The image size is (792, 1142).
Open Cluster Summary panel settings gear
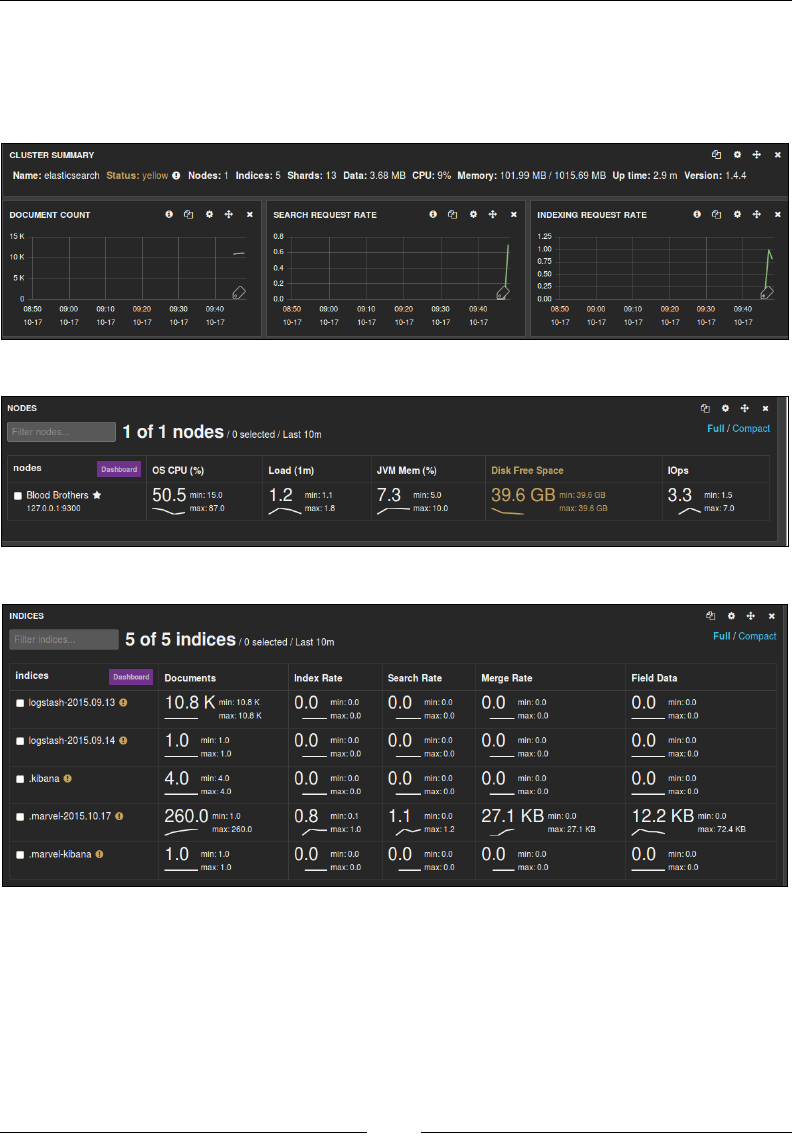(737, 154)
